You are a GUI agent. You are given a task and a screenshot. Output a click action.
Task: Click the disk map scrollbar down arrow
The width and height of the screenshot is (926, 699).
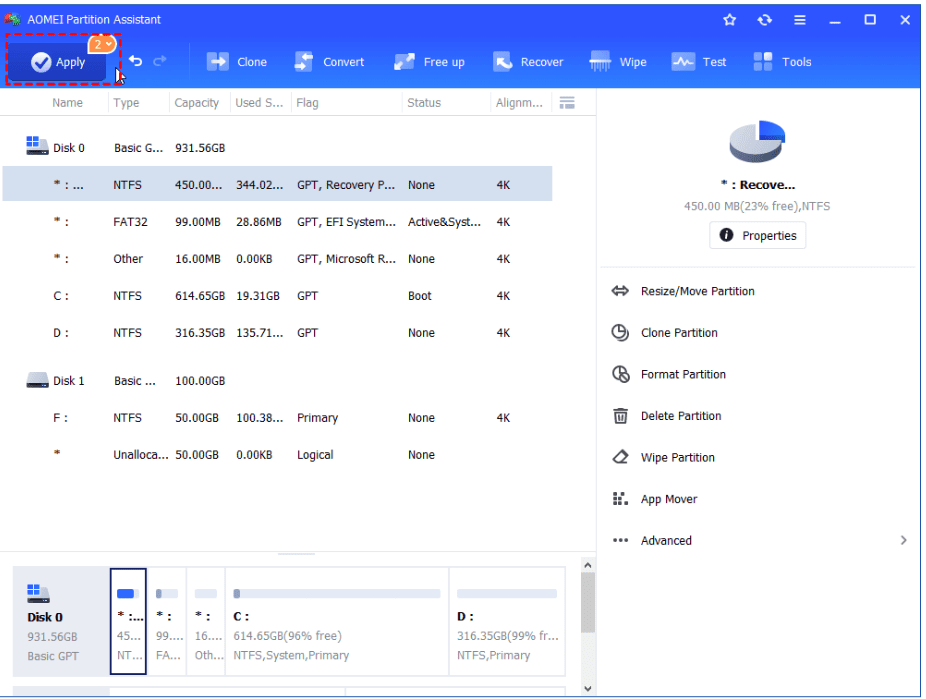588,688
